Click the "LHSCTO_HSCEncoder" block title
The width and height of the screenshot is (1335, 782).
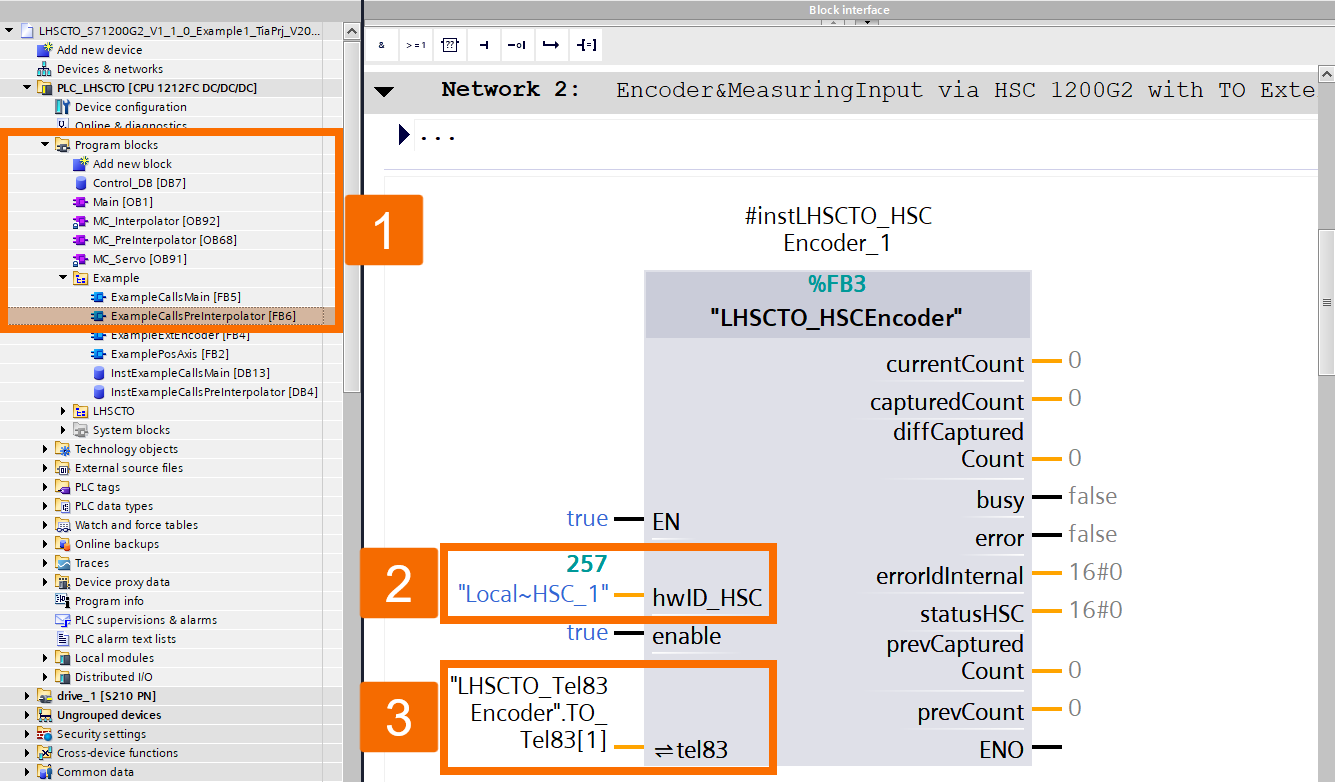point(836,318)
